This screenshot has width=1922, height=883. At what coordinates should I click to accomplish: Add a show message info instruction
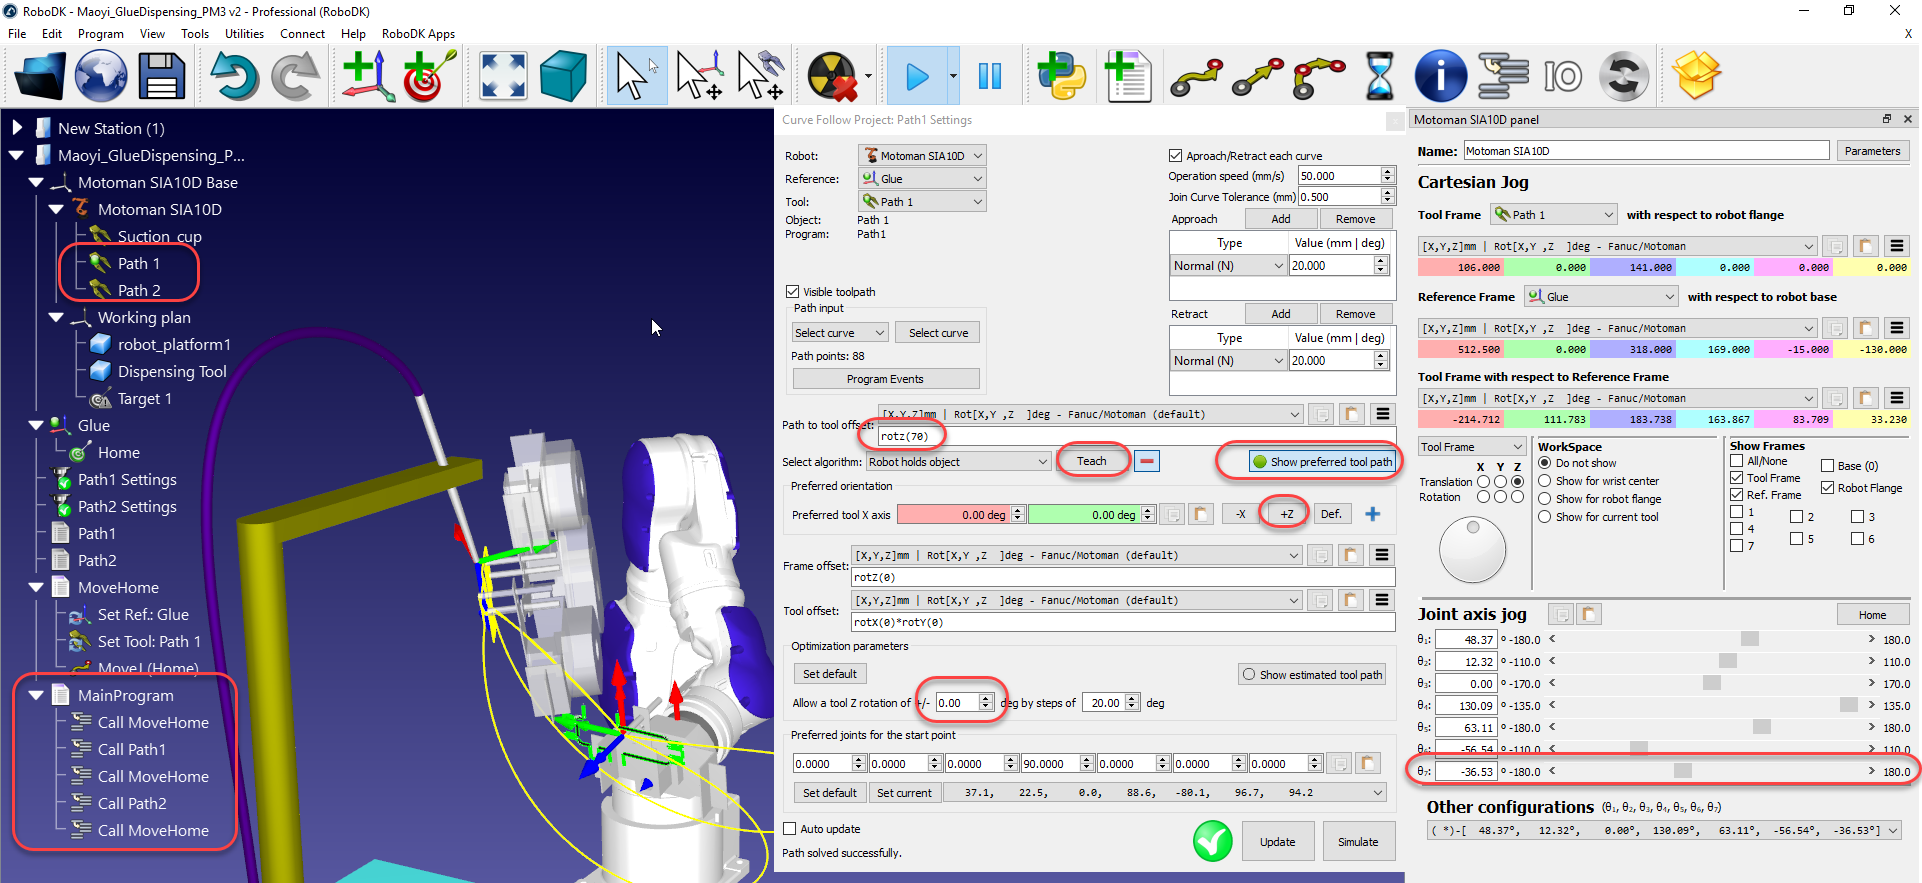tap(1440, 76)
